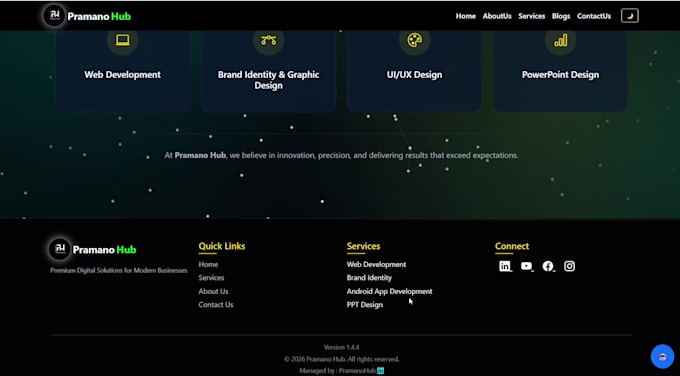This screenshot has width=680, height=376.
Task: Open Services in the top navigation
Action: [x=531, y=16]
